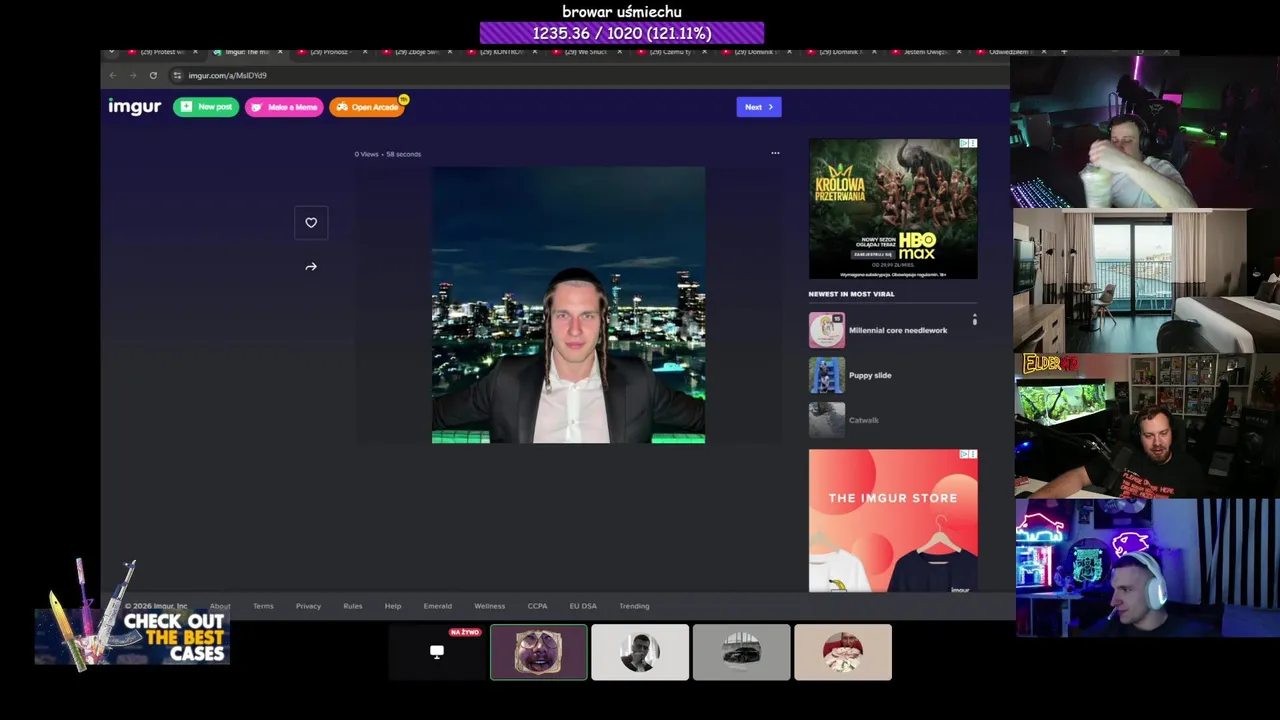
Task: Click the '0 Views • 58 seconds' text
Action: [388, 154]
